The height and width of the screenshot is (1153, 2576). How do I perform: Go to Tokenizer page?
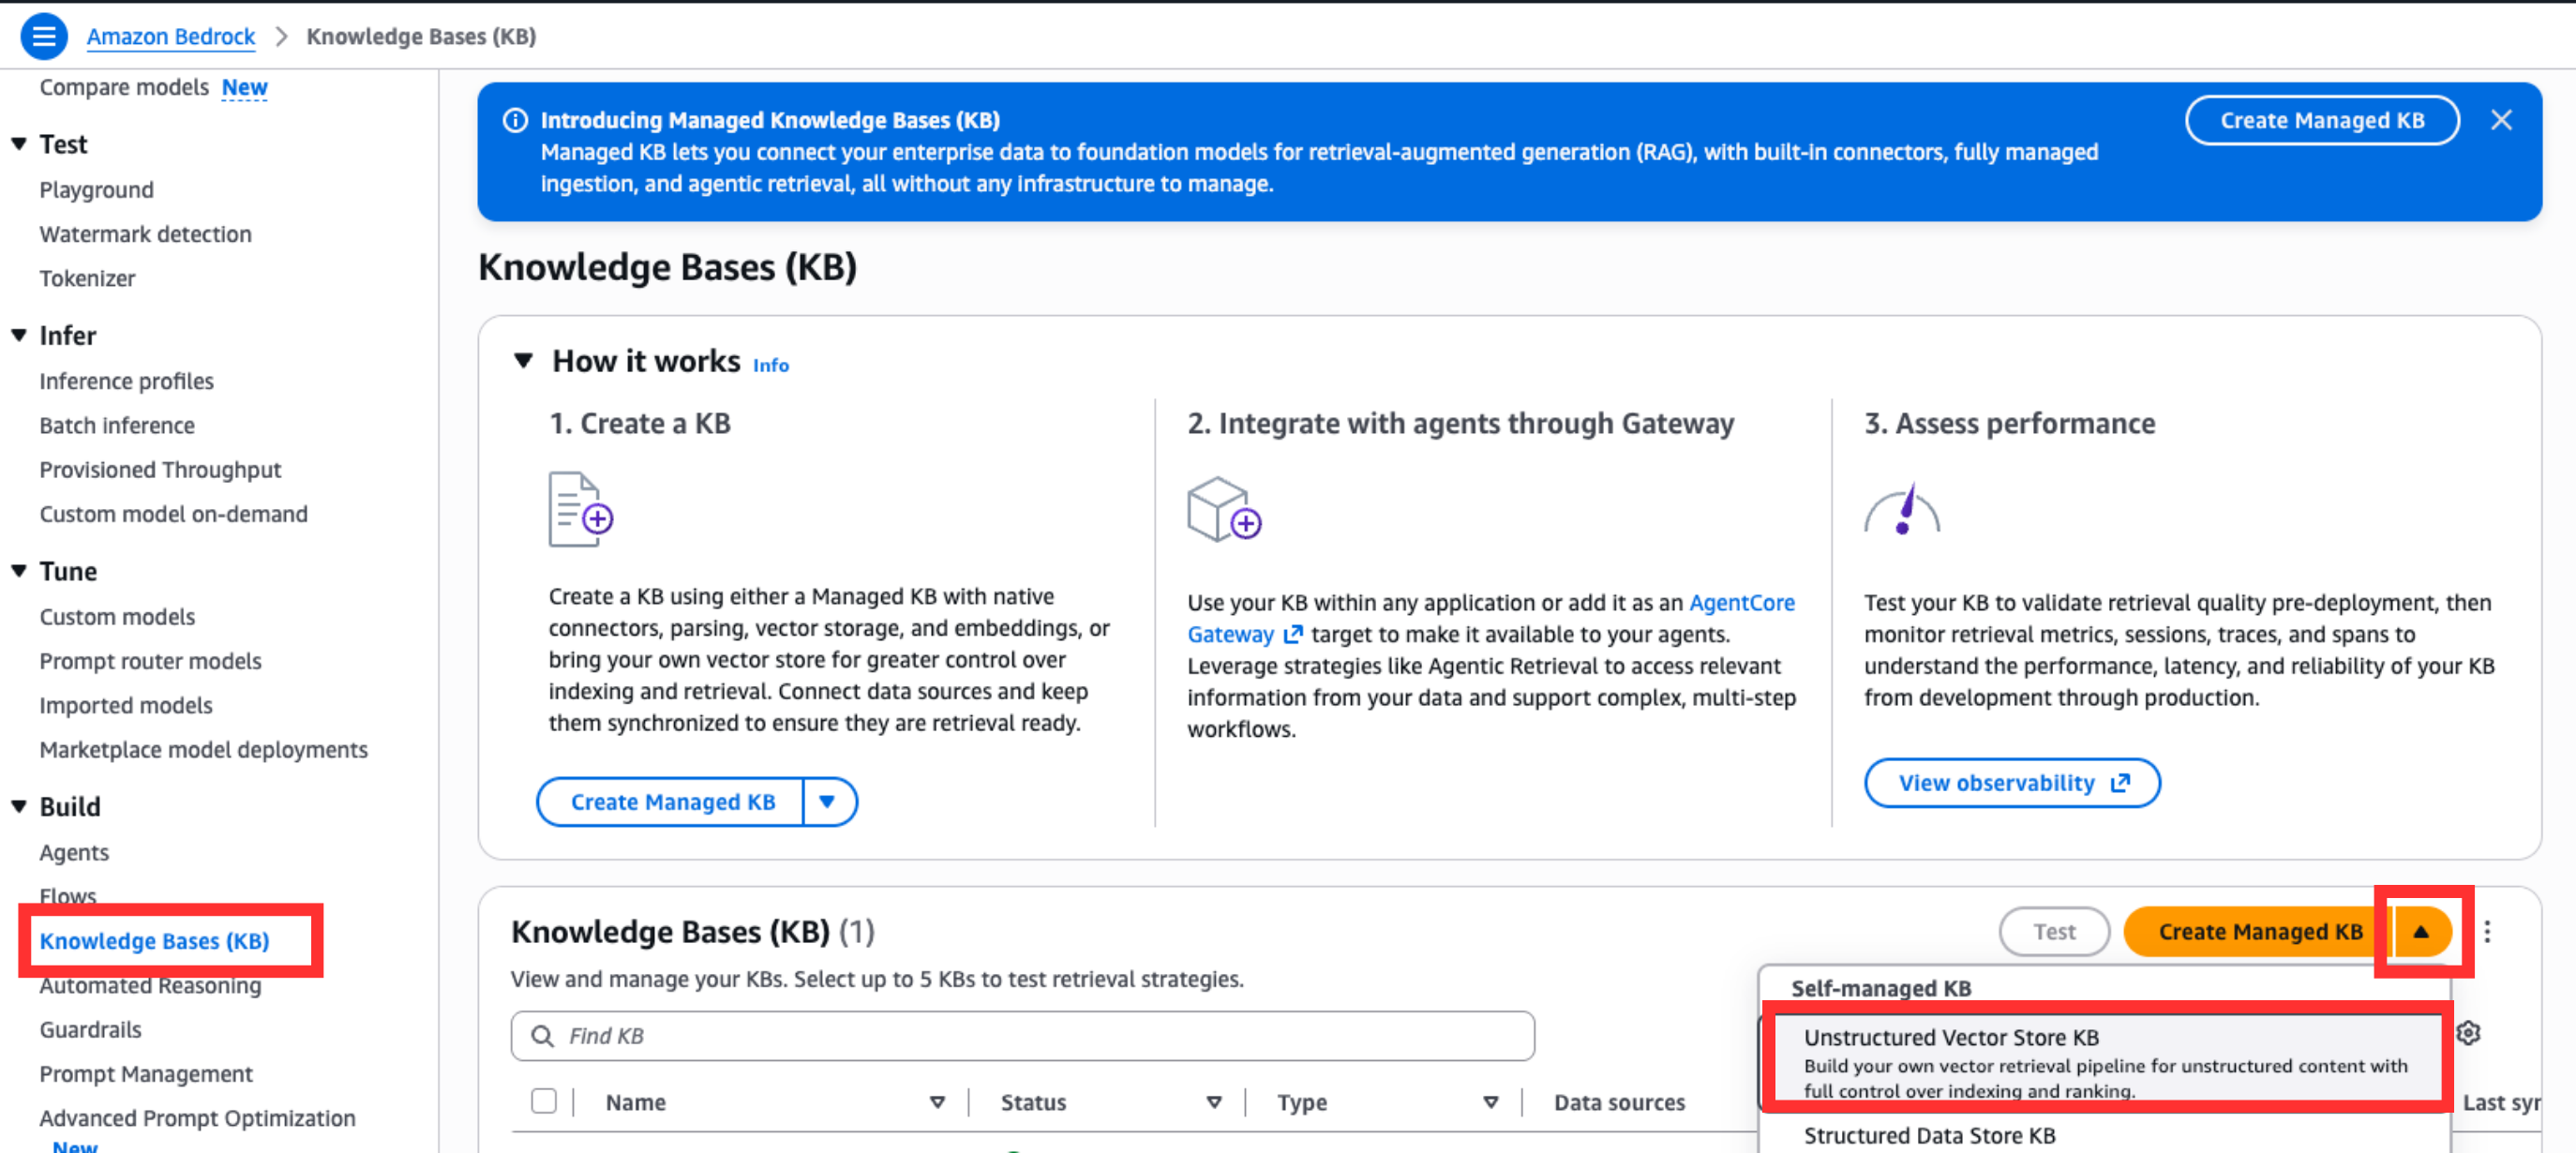88,278
